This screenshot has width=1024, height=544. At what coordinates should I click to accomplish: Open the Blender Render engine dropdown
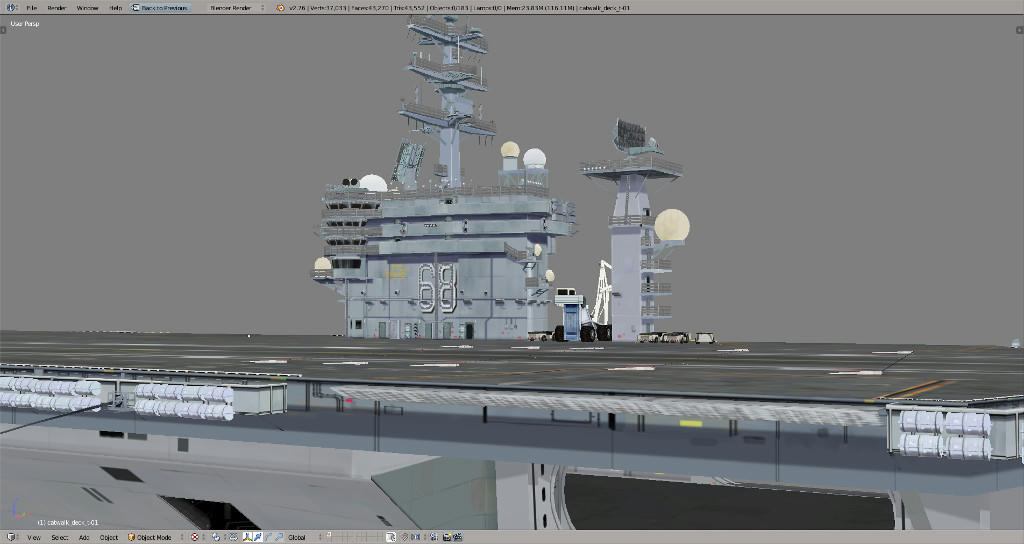pyautogui.click(x=234, y=8)
